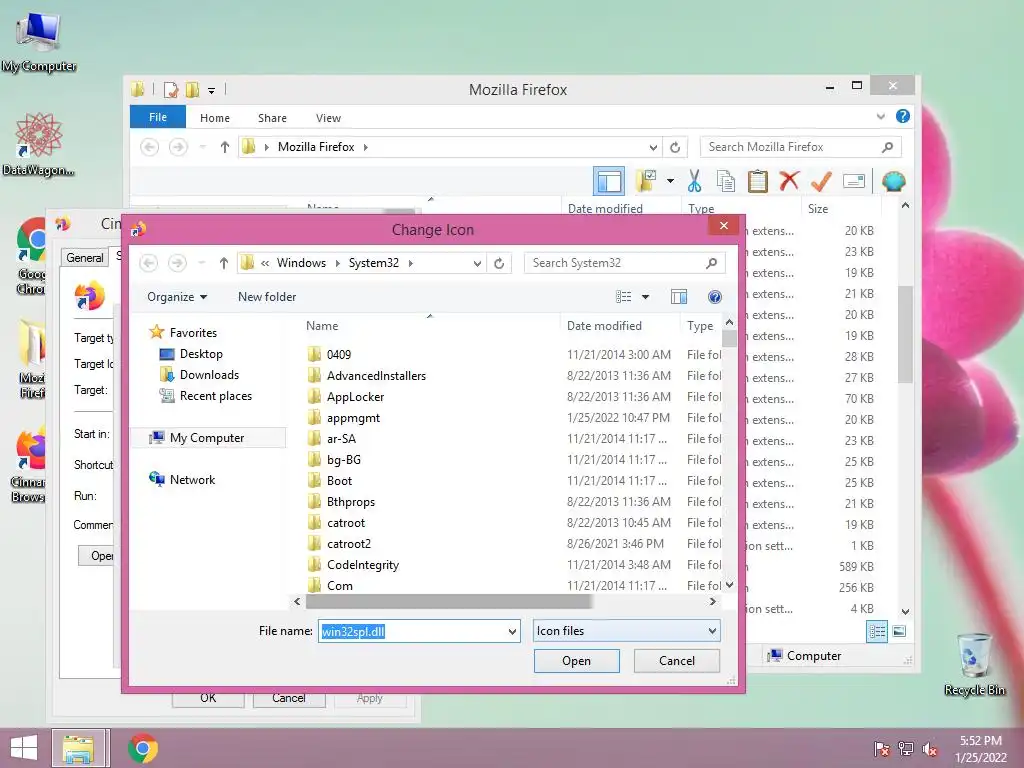The height and width of the screenshot is (768, 1024).
Task: Show the preview pane in Change Icon dialog
Action: (x=679, y=297)
